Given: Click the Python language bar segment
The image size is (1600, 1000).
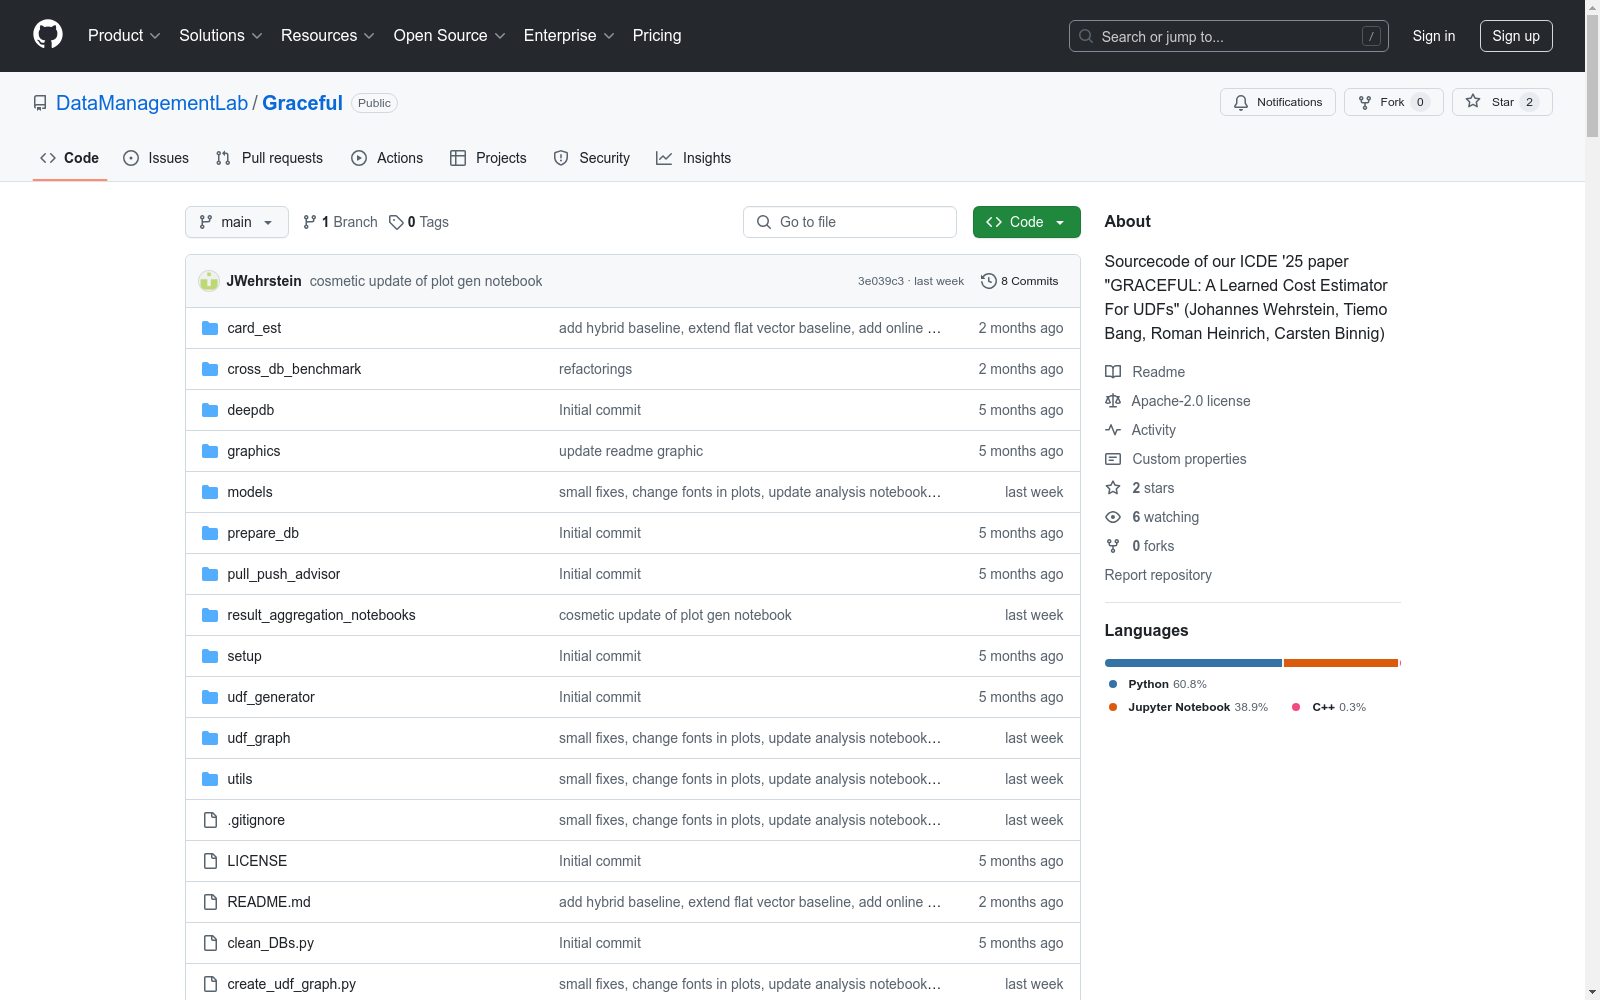Looking at the screenshot, I should click(x=1193, y=663).
